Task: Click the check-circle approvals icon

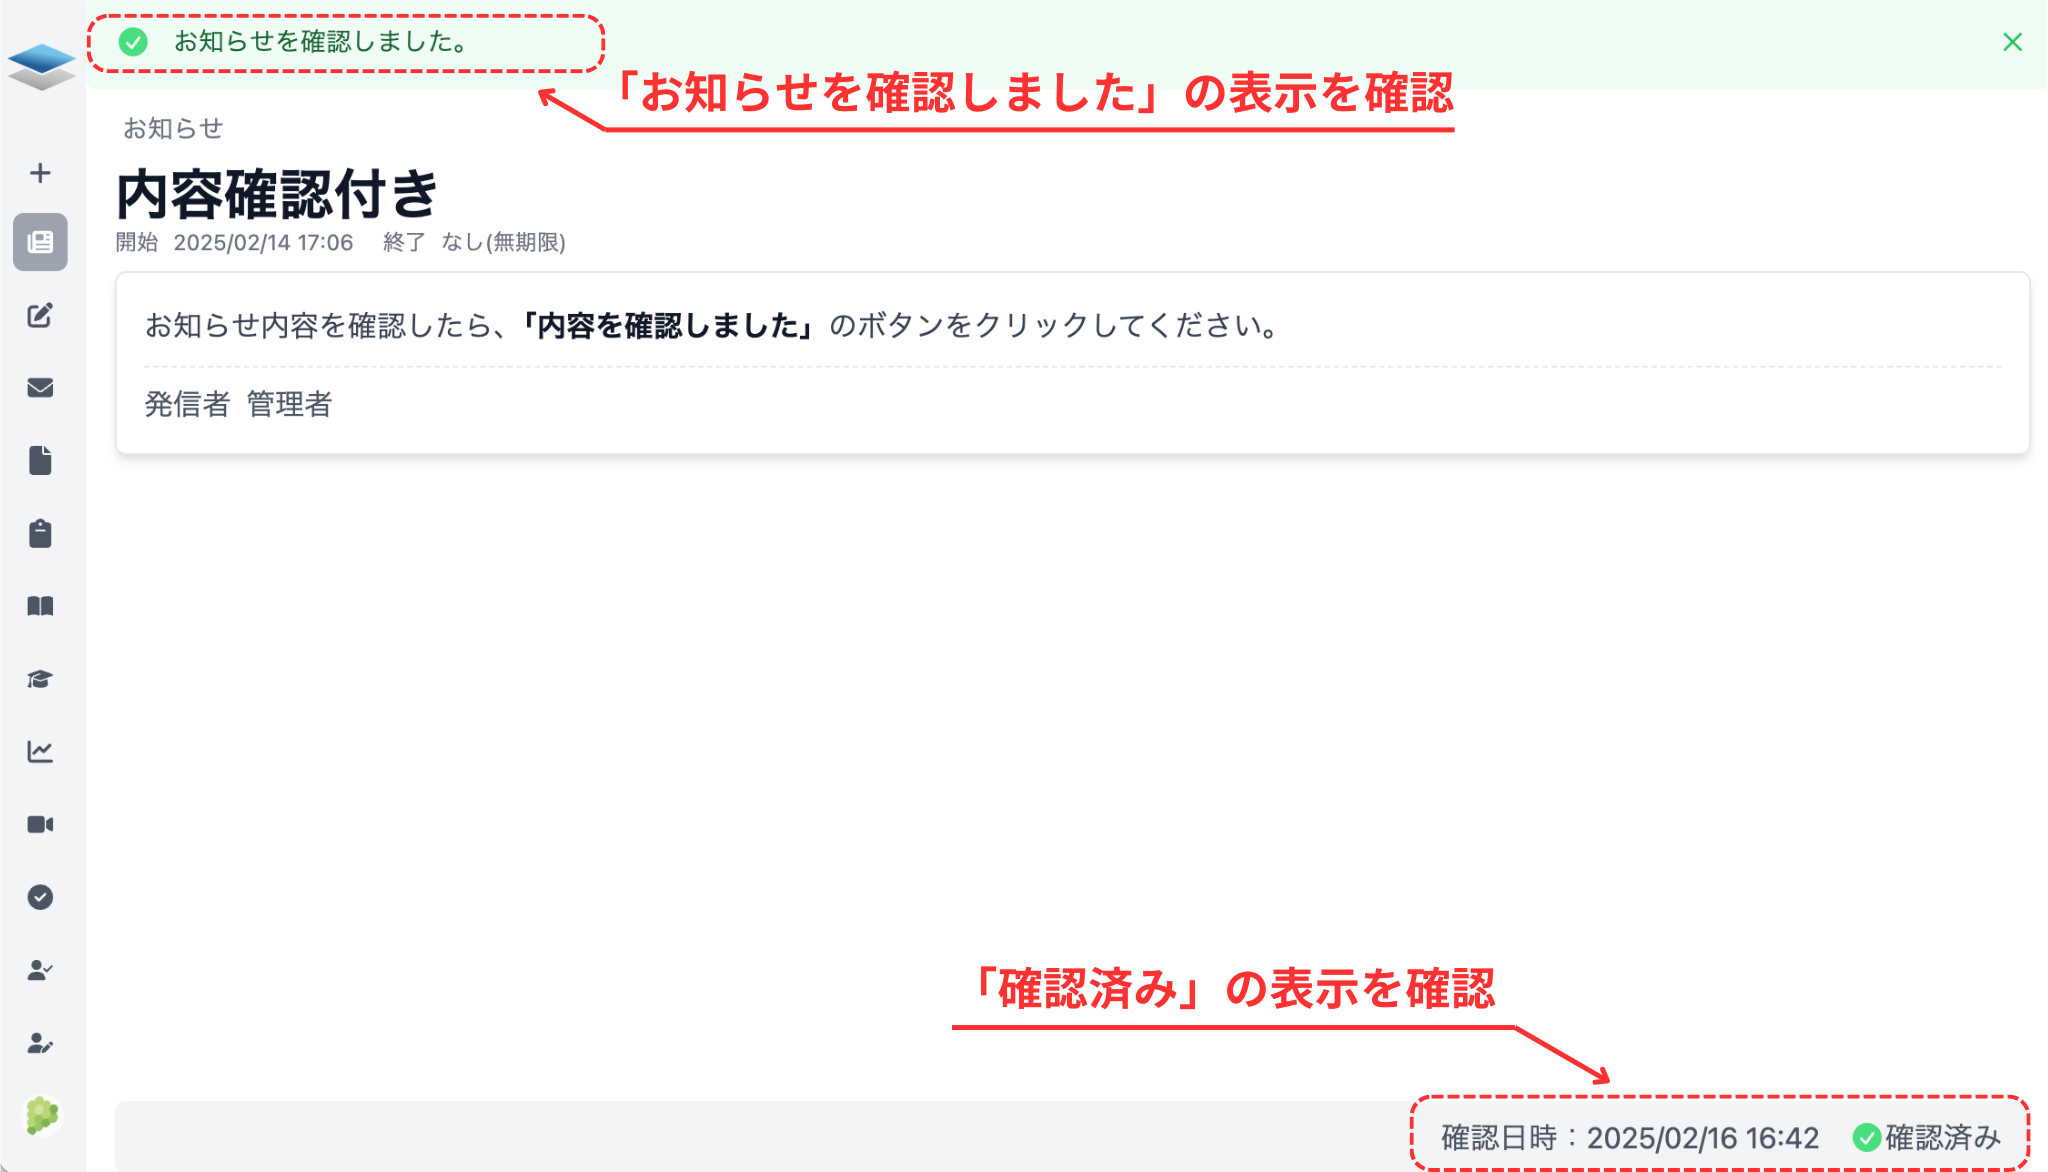Action: click(x=40, y=897)
